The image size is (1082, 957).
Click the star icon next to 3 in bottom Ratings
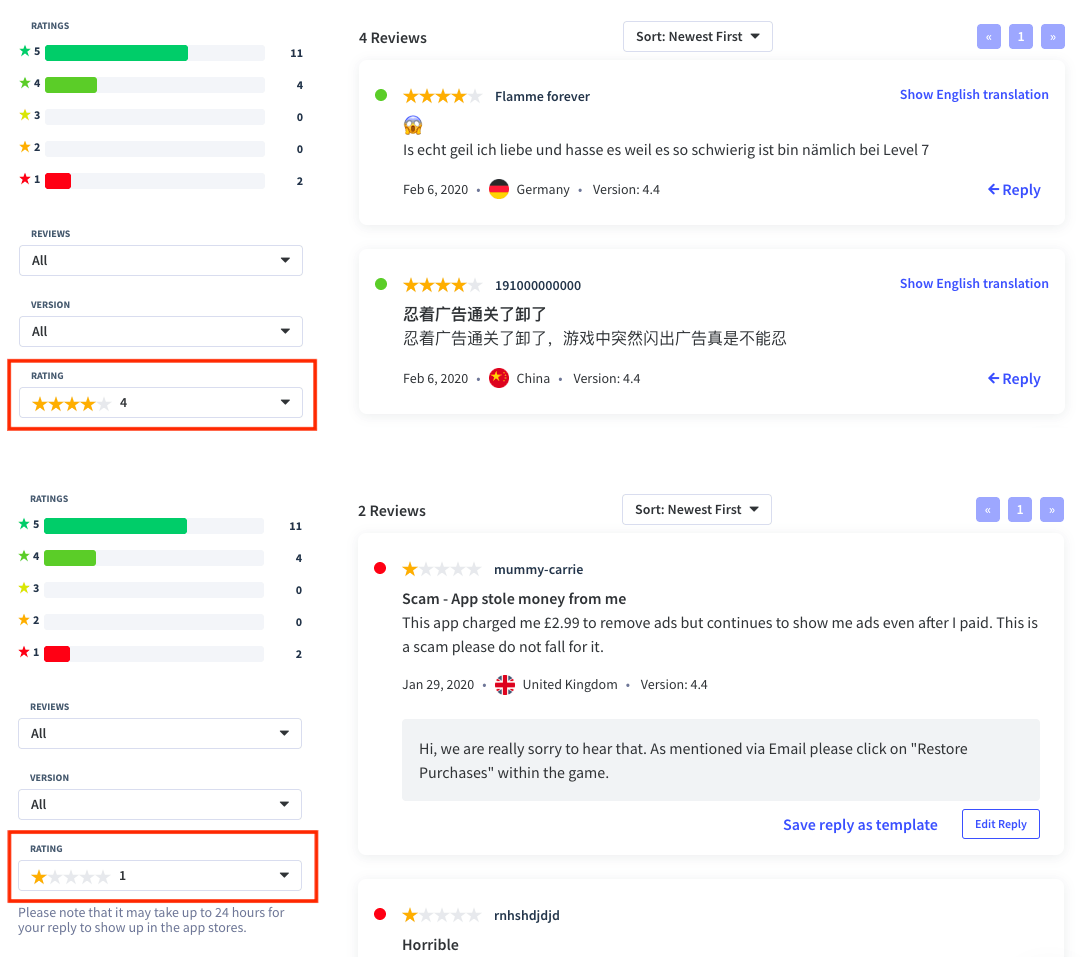click(x=24, y=588)
